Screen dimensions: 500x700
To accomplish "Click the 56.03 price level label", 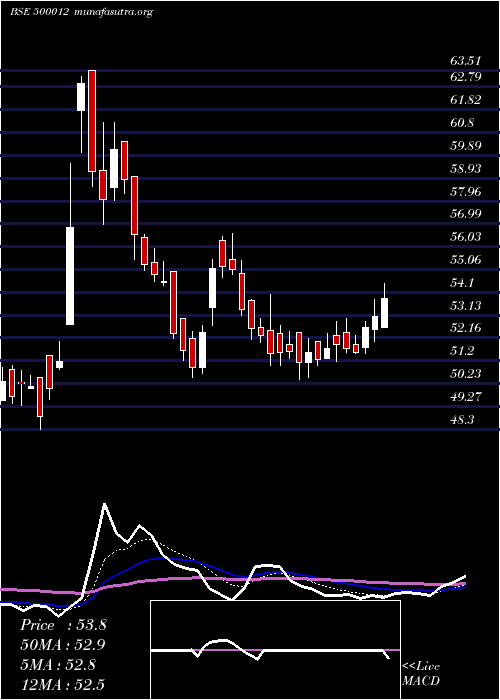I will 466,237.
